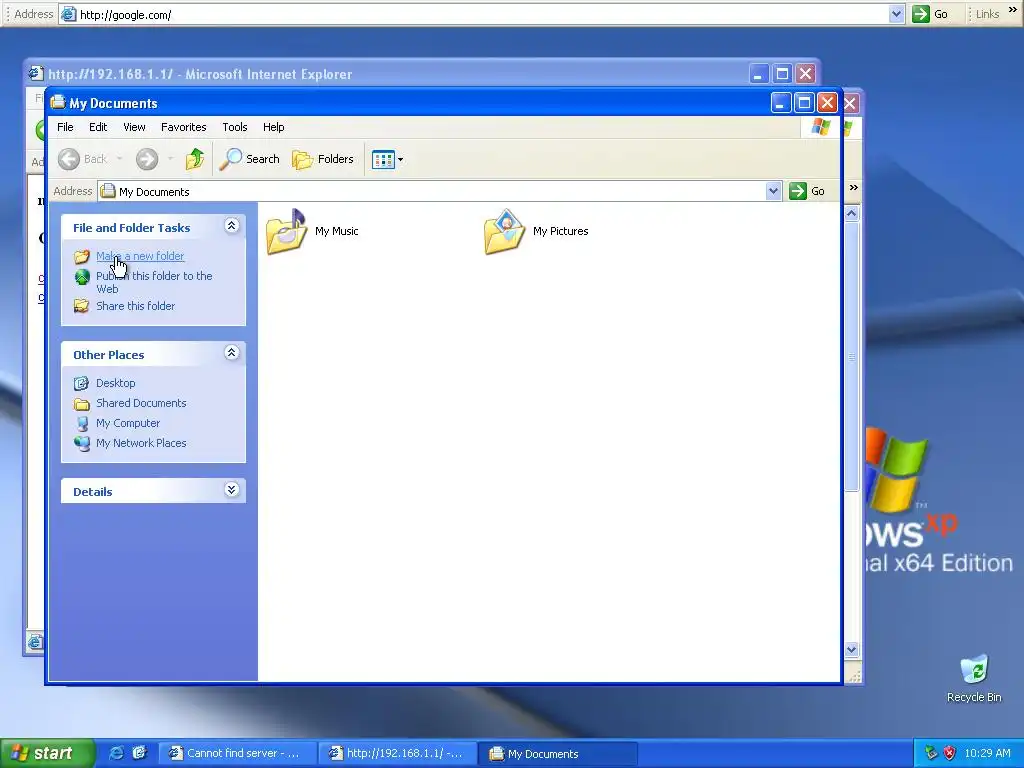Click the Desktop icon in Other Places
Image resolution: width=1024 pixels, height=768 pixels.
[82, 383]
